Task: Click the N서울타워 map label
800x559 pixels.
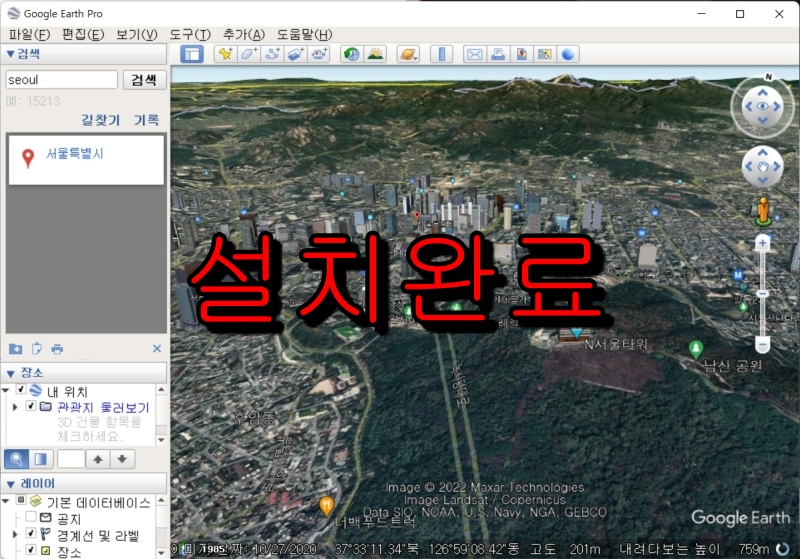Action: pyautogui.click(x=616, y=345)
